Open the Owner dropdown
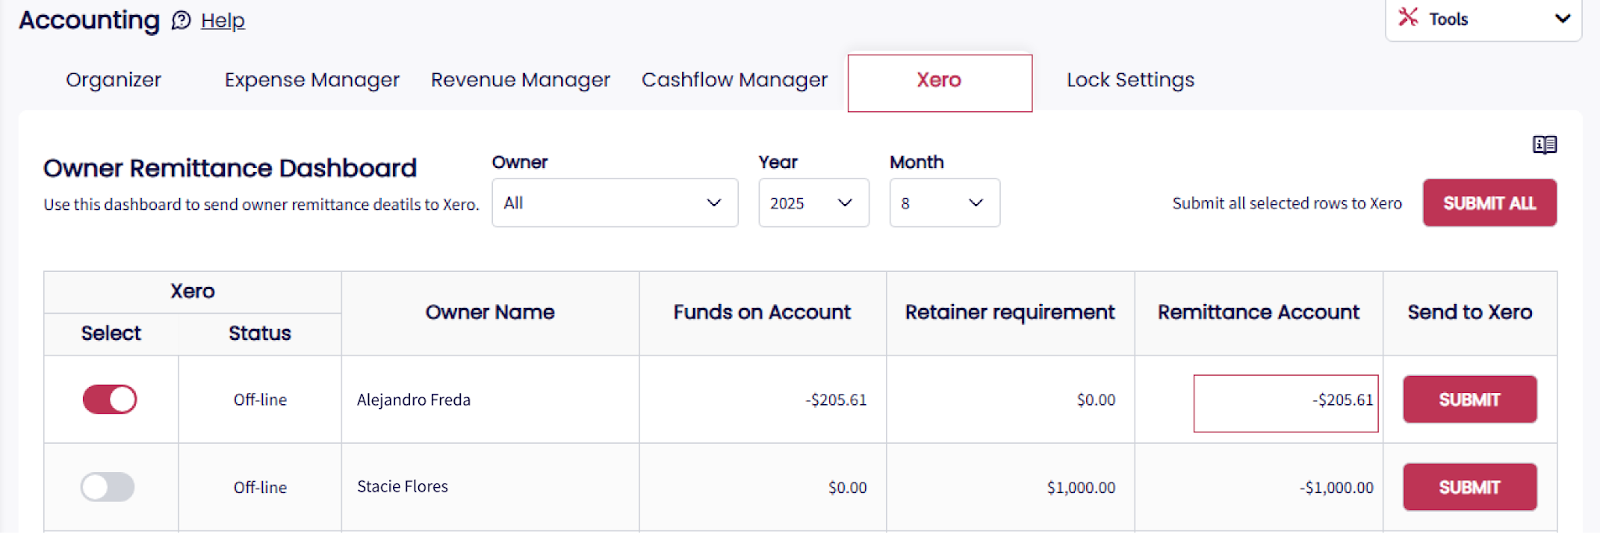 click(x=614, y=203)
